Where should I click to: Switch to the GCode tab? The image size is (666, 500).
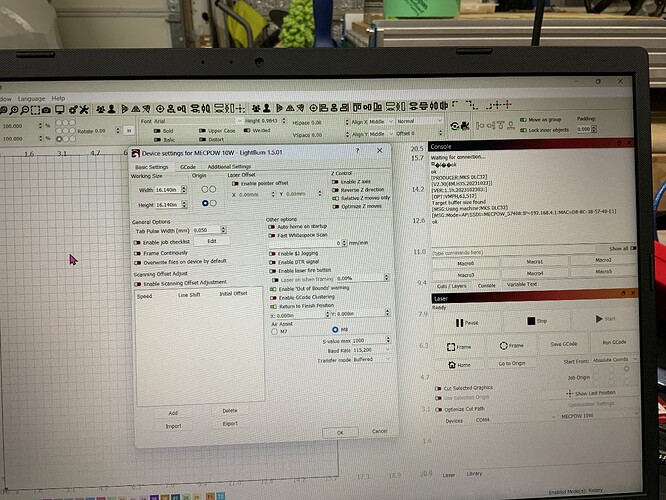pos(188,167)
